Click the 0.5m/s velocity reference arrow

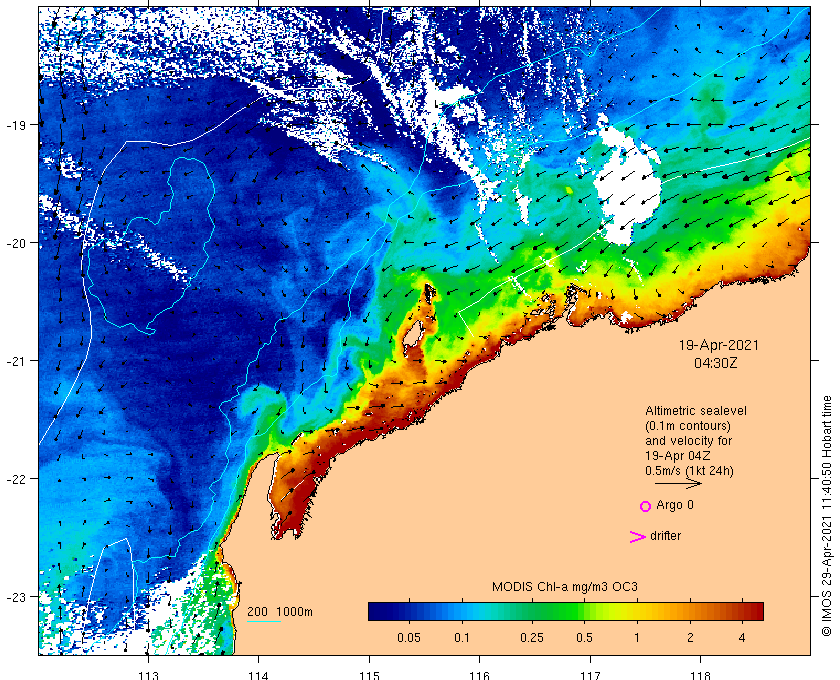[x=678, y=483]
